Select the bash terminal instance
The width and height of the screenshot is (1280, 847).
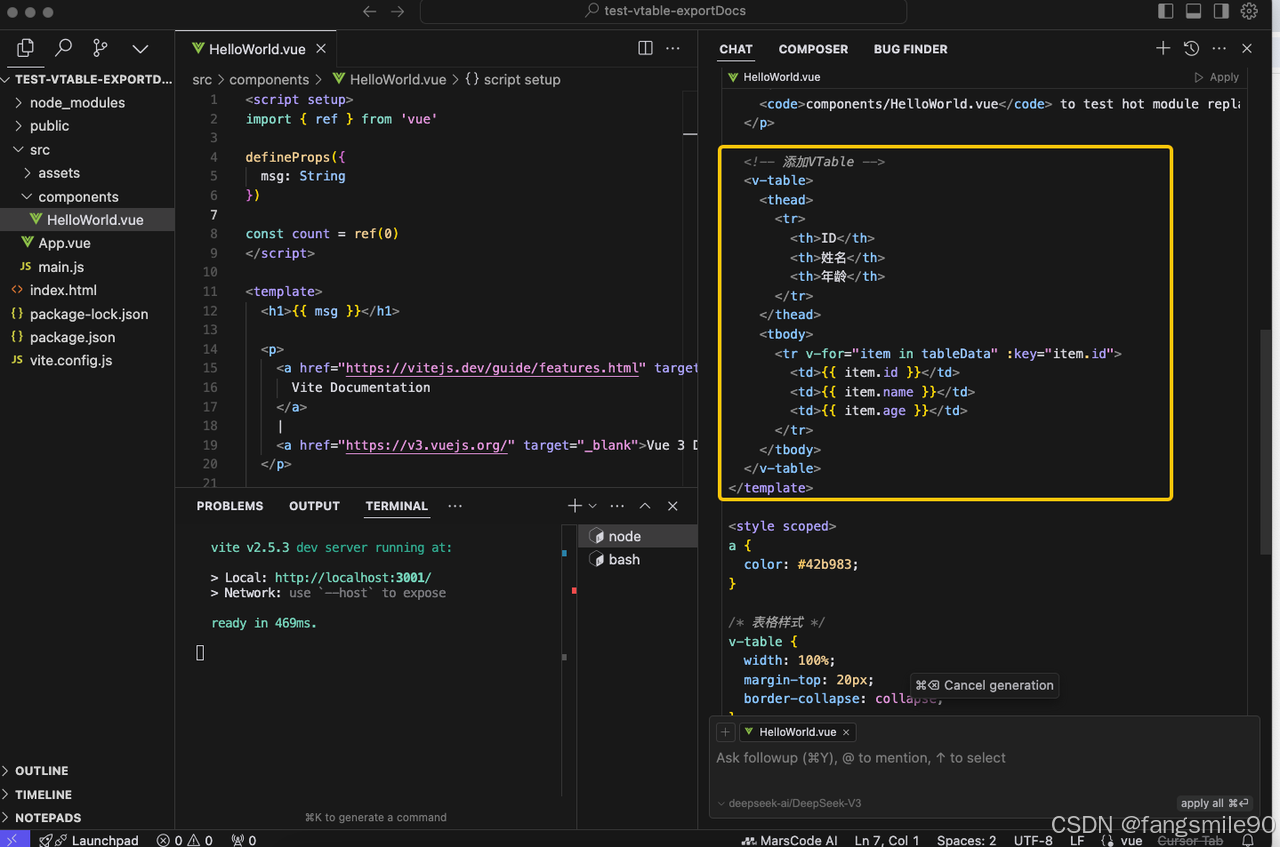tap(638, 559)
